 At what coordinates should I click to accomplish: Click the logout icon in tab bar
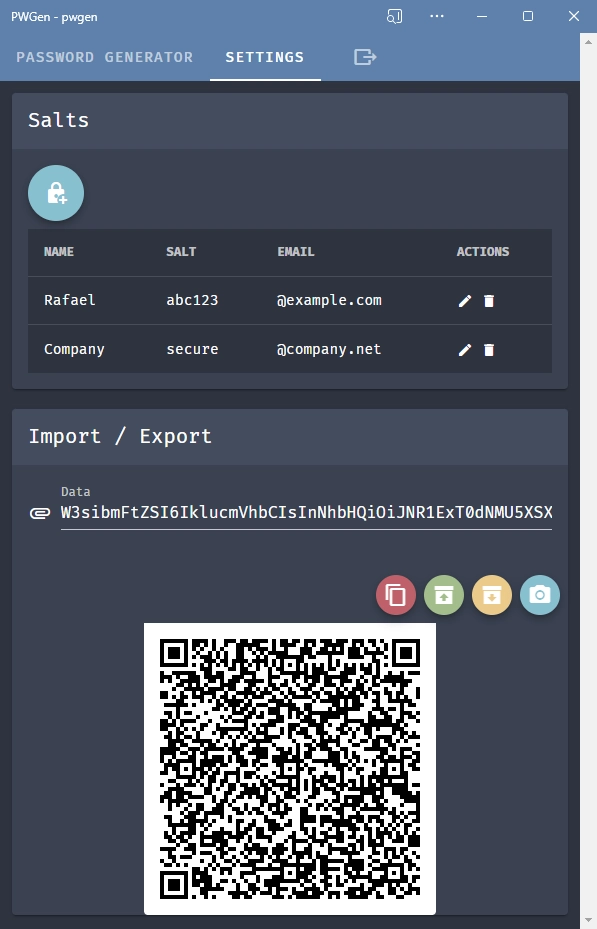tap(365, 57)
